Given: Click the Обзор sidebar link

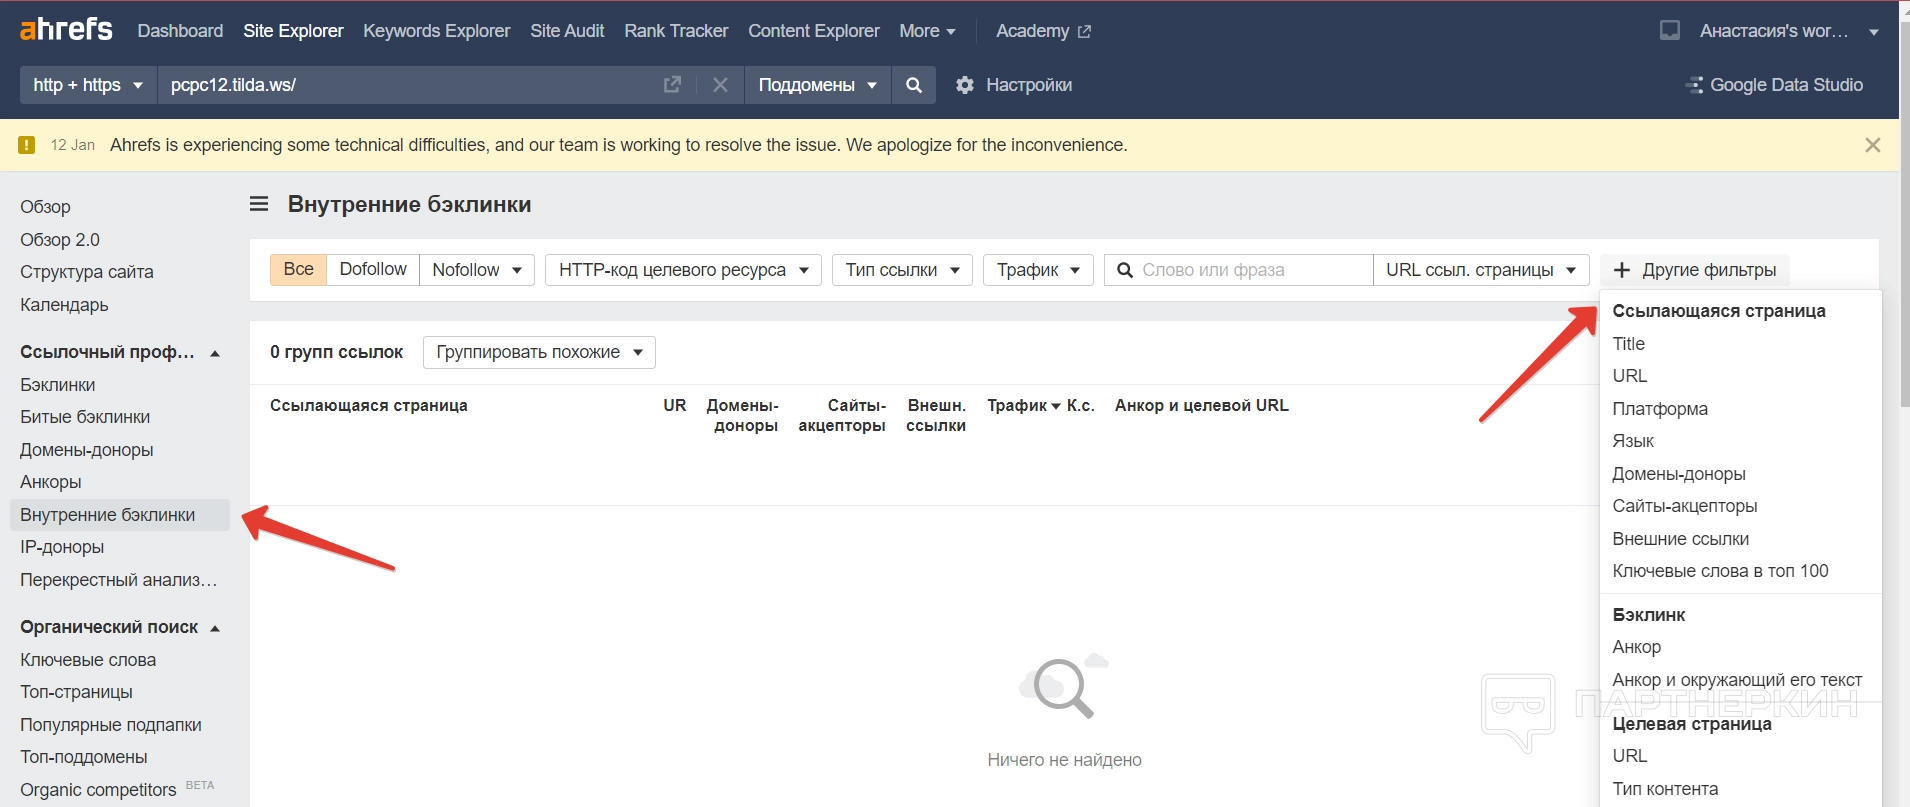Looking at the screenshot, I should pos(45,207).
